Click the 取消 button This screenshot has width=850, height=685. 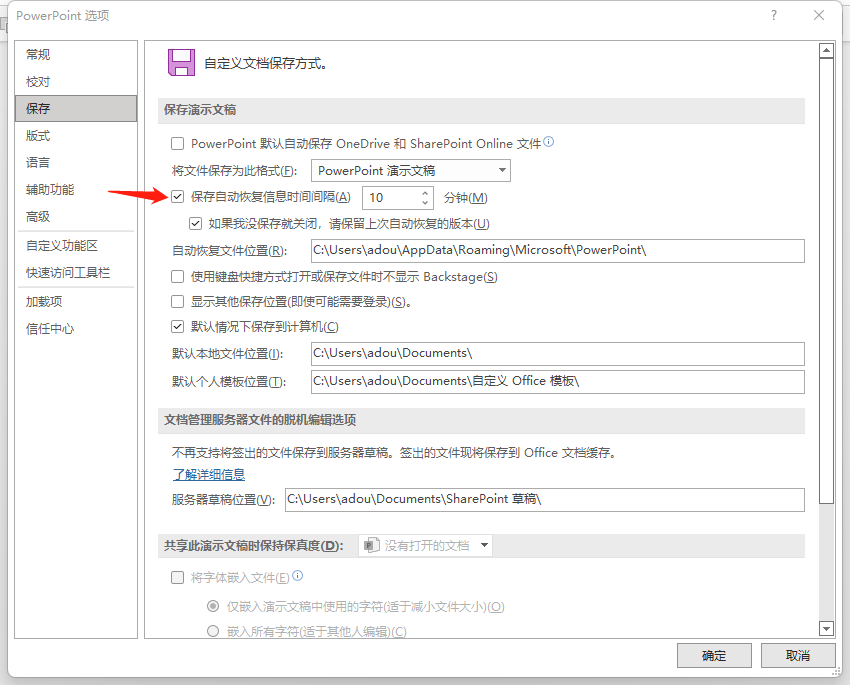(x=798, y=656)
